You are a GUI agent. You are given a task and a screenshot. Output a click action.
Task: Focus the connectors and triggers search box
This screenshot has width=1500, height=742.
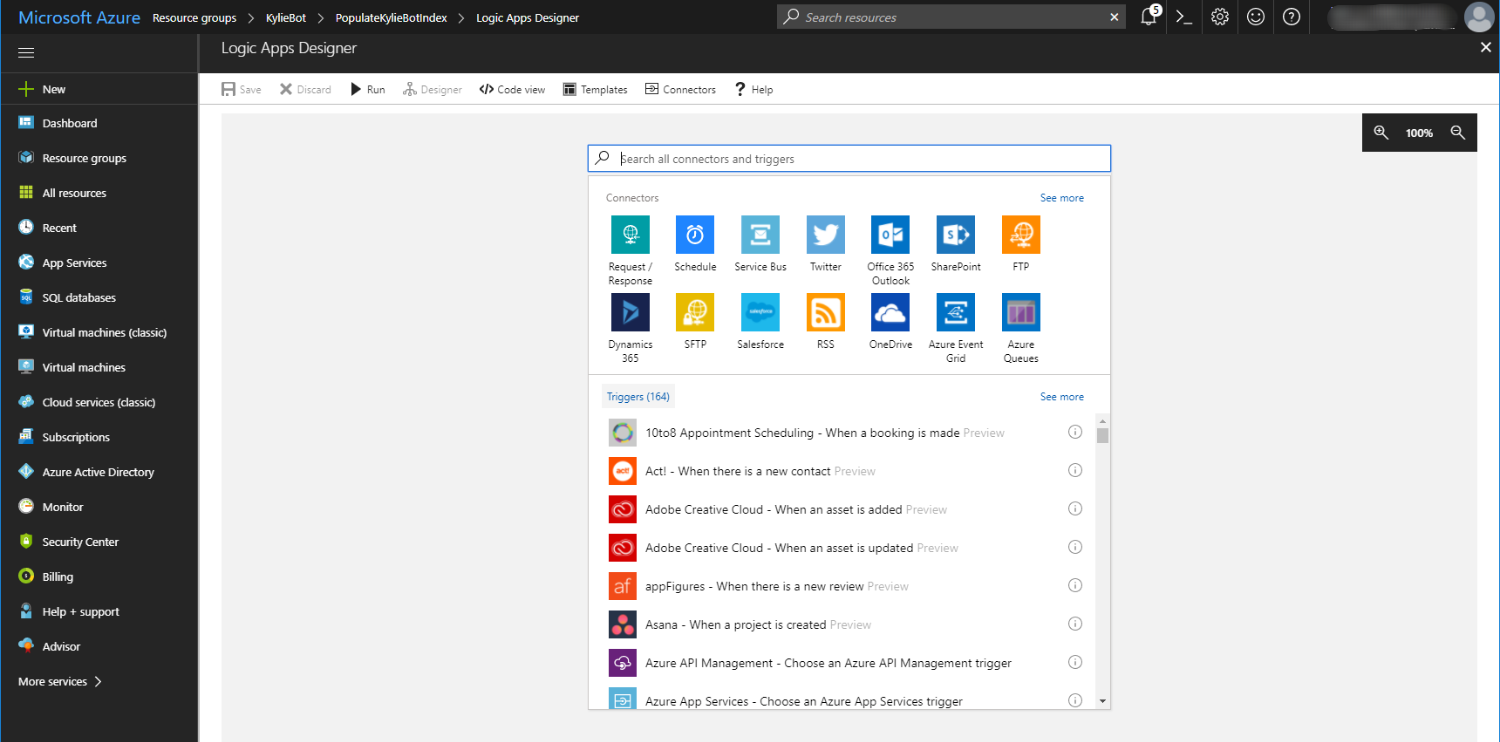[860, 159]
